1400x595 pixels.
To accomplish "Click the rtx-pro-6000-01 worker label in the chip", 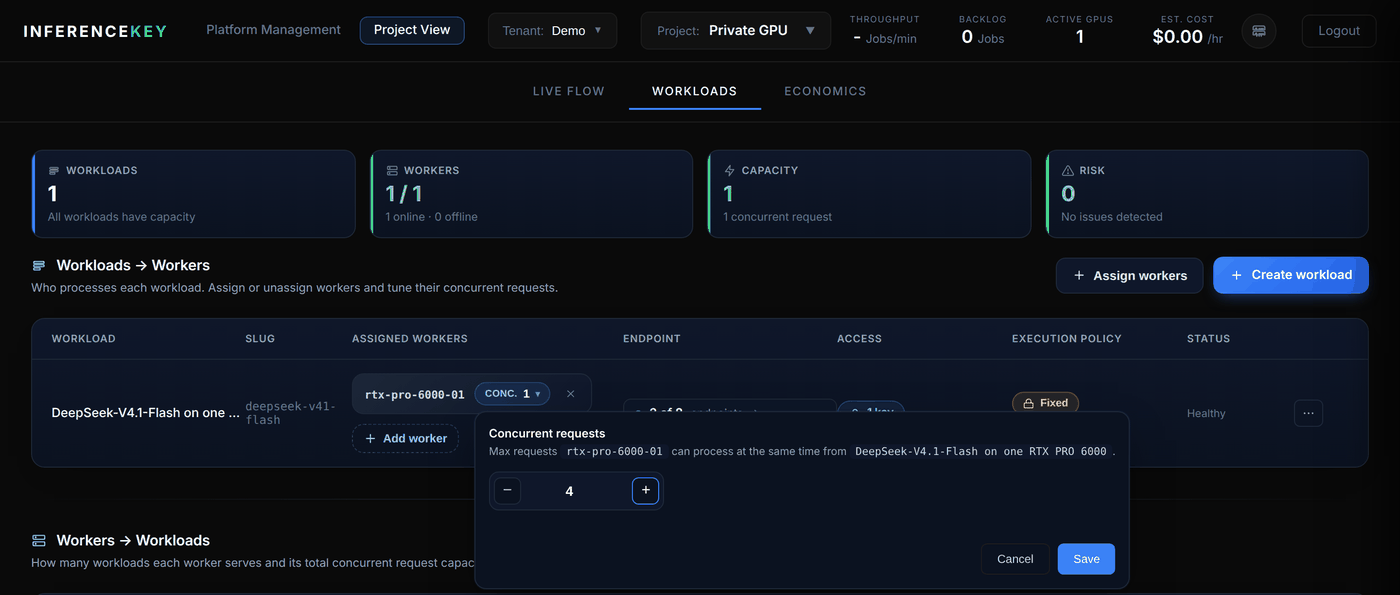I will [414, 394].
